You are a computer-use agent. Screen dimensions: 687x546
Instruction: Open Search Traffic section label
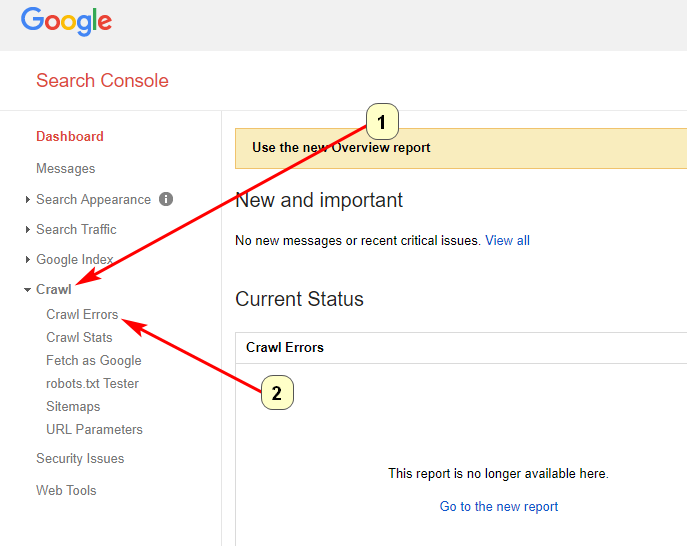[76, 229]
